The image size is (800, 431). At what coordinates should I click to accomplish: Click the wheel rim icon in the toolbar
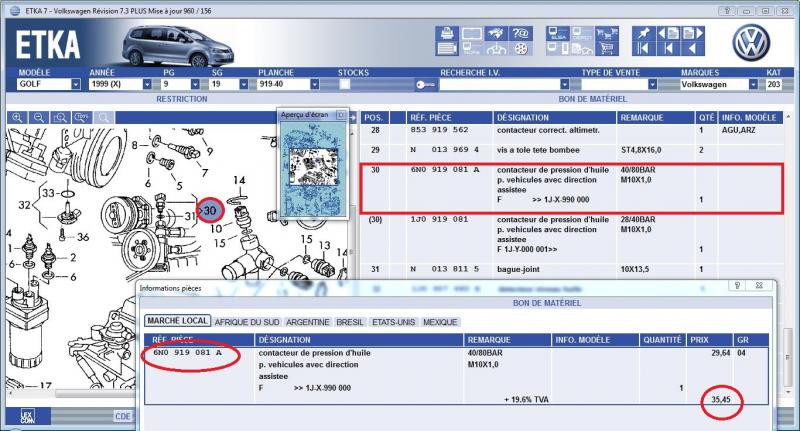[x=520, y=48]
